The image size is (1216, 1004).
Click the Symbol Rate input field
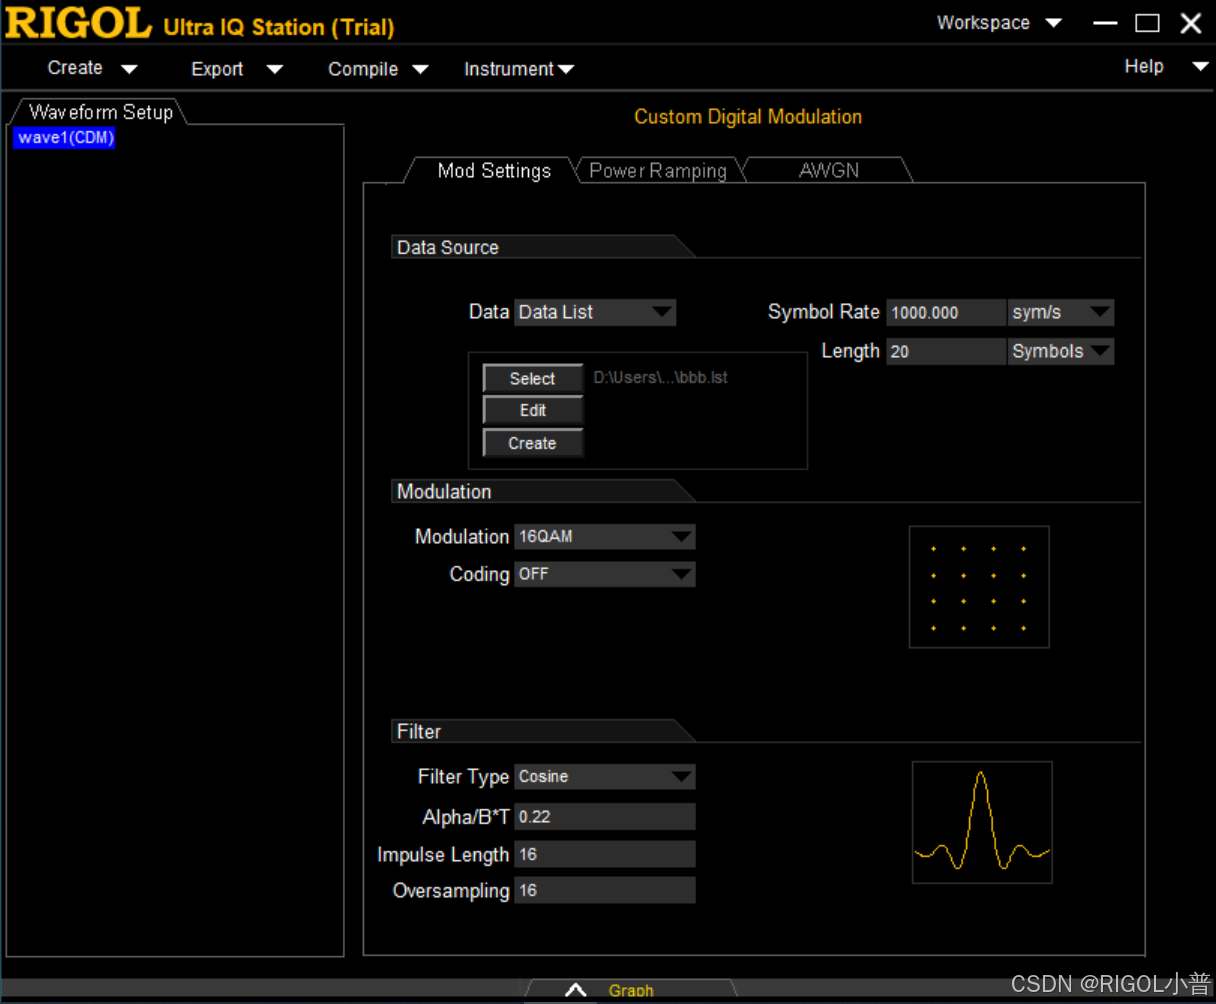[946, 312]
